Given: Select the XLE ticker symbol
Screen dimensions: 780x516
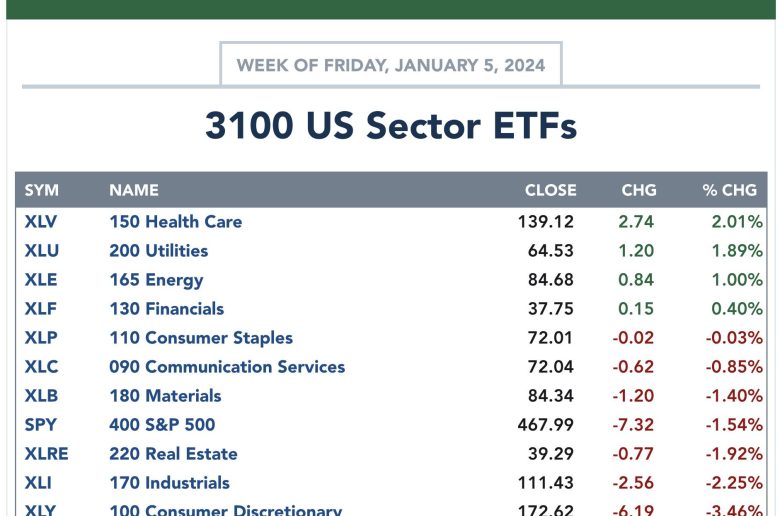Looking at the screenshot, I should pyautogui.click(x=41, y=280).
